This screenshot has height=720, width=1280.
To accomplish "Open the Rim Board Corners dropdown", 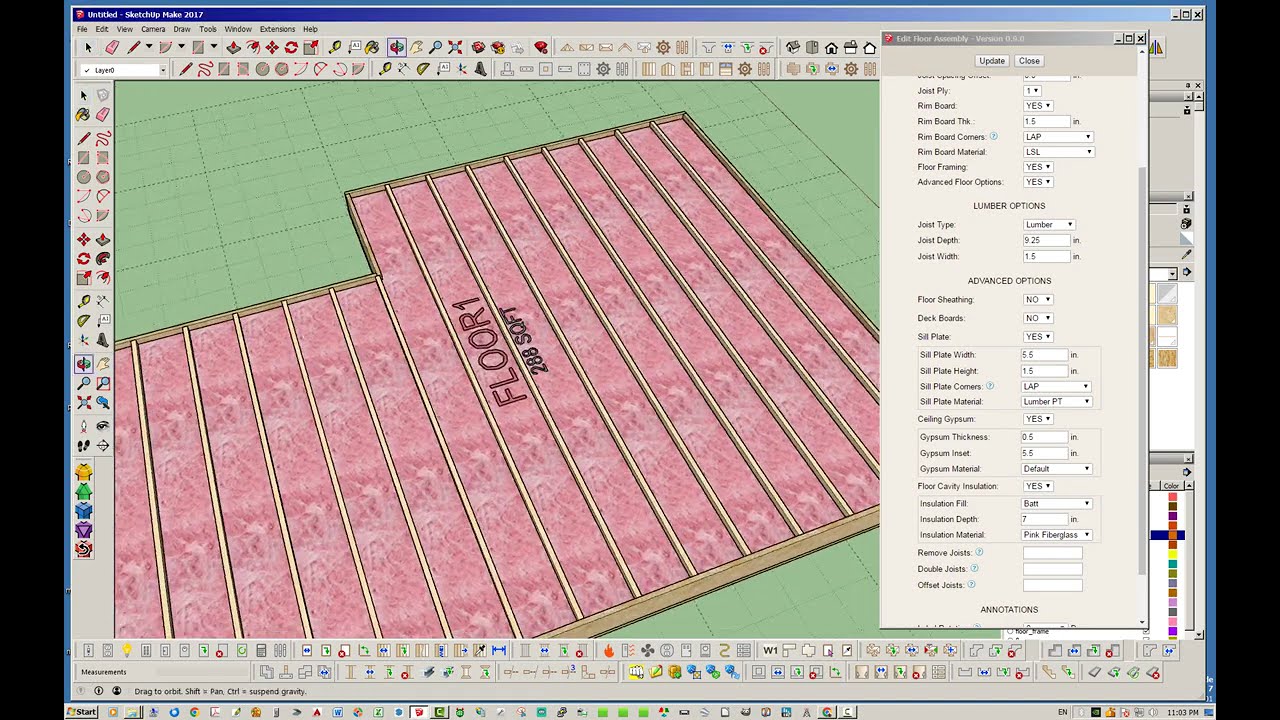I will click(x=1058, y=136).
